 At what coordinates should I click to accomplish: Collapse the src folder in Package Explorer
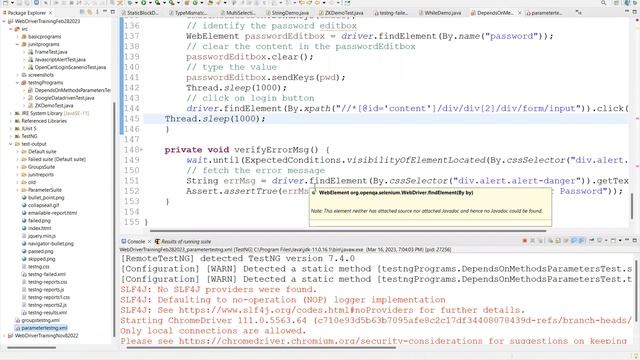tap(11, 29)
